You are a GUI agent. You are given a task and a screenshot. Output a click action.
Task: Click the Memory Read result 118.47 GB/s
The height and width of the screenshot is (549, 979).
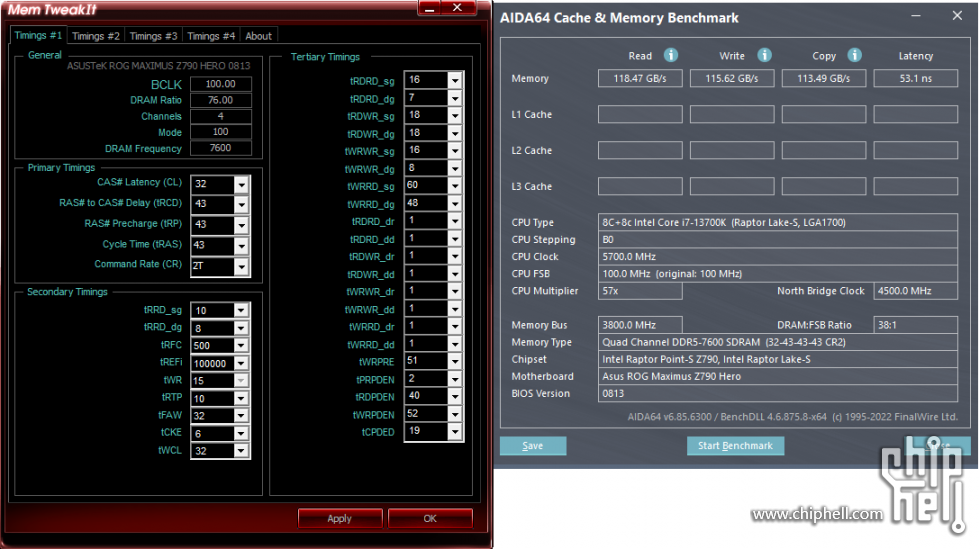[x=640, y=79]
